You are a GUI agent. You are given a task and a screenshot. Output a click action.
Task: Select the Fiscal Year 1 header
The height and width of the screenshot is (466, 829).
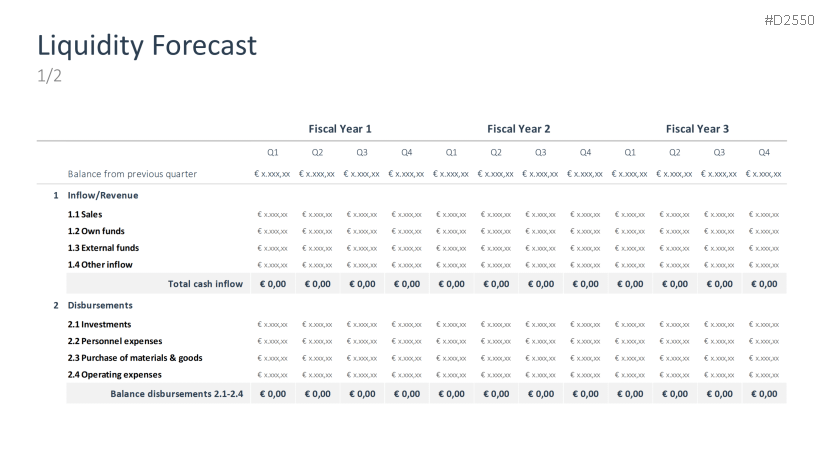(x=340, y=129)
